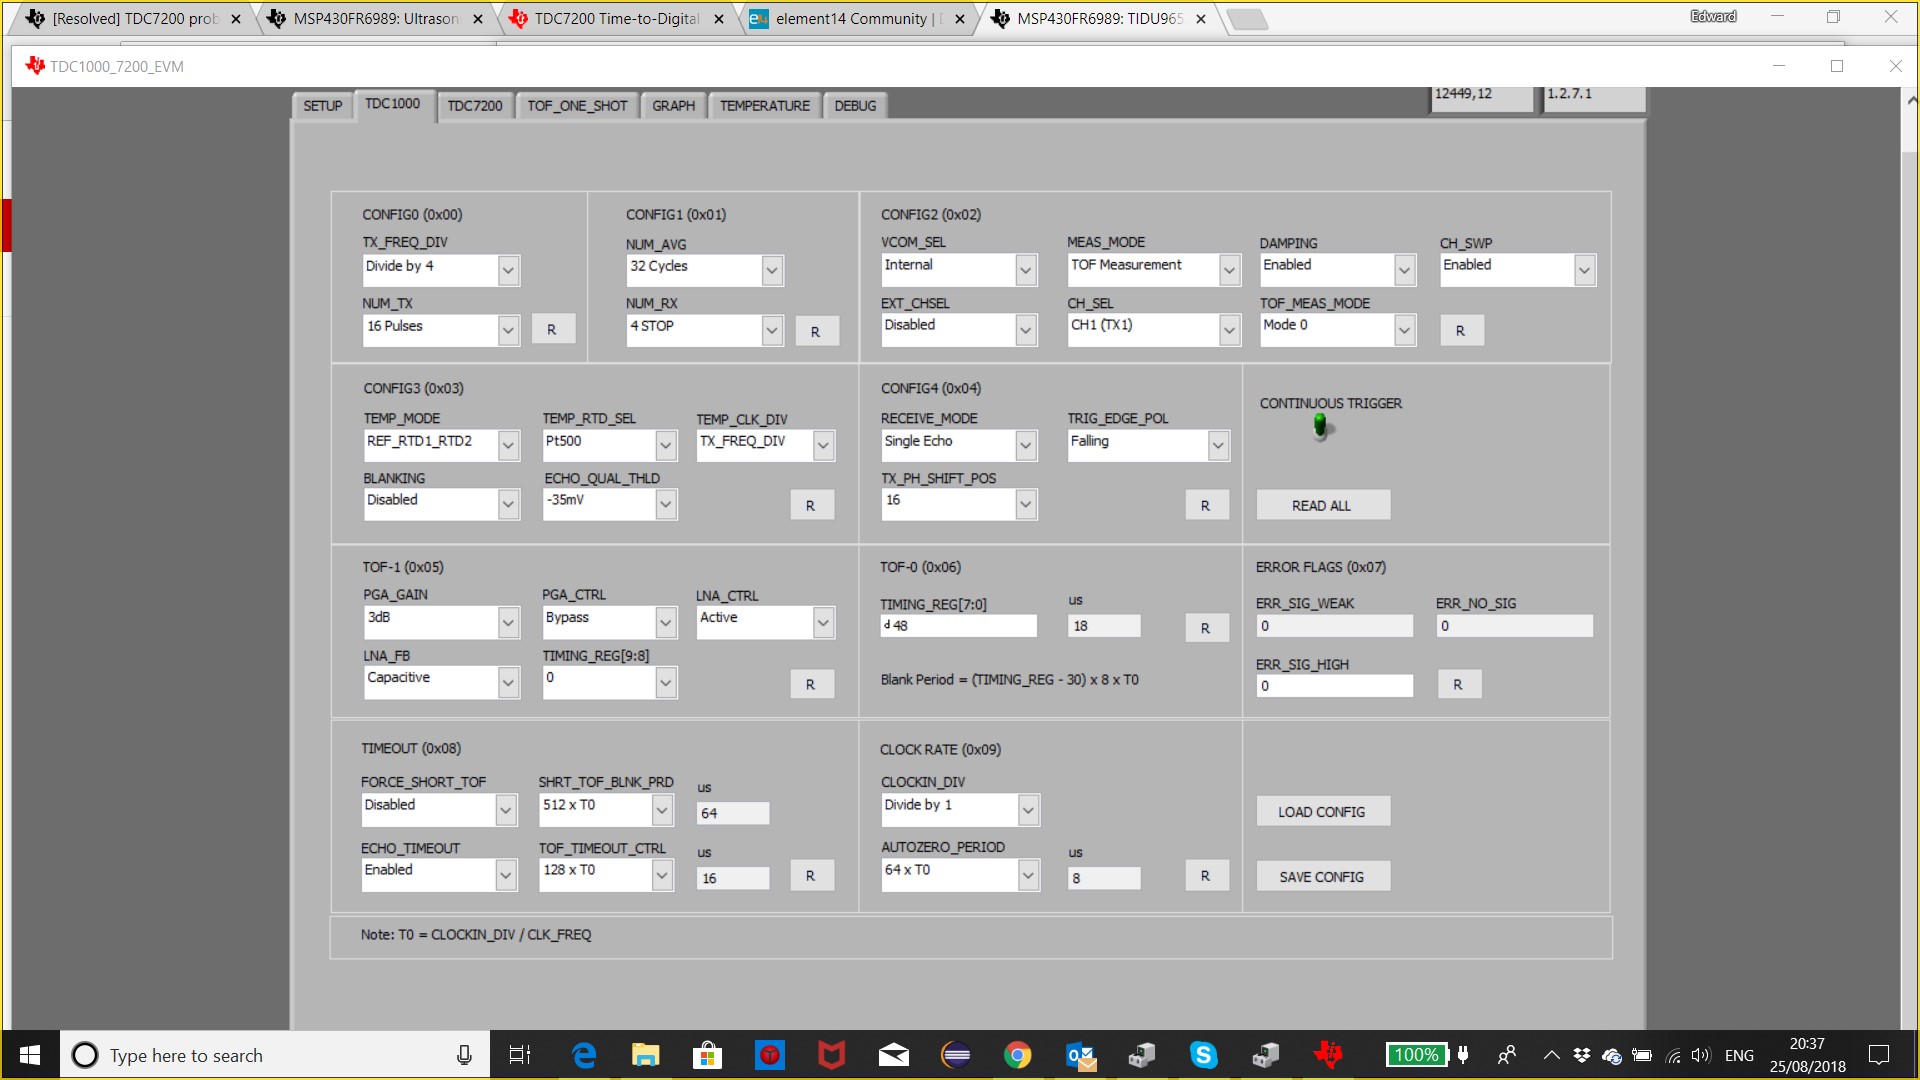The height and width of the screenshot is (1080, 1920).
Task: Click the READ ALL button
Action: pyautogui.click(x=1322, y=505)
